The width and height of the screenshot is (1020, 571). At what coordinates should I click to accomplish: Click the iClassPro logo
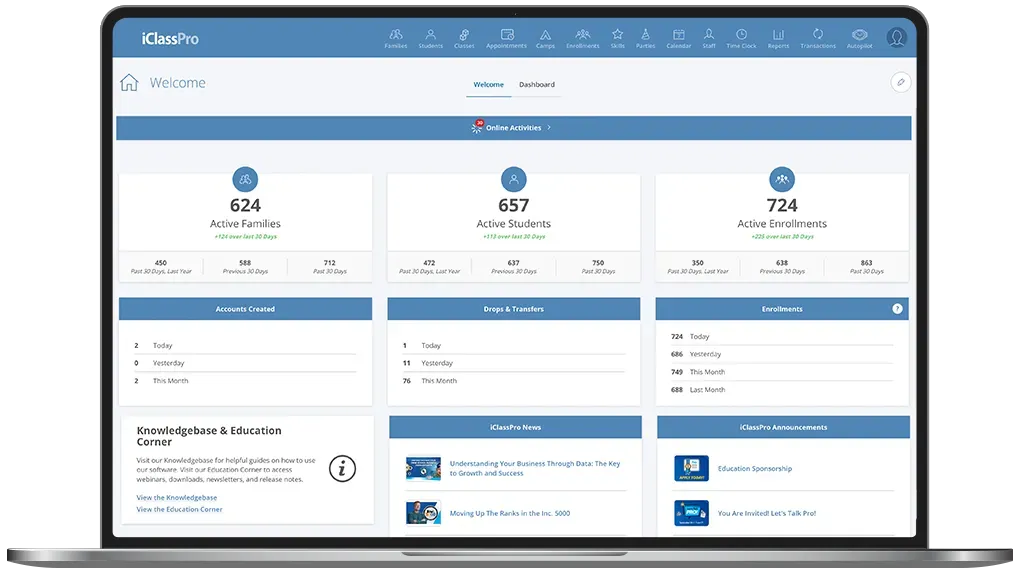[170, 39]
